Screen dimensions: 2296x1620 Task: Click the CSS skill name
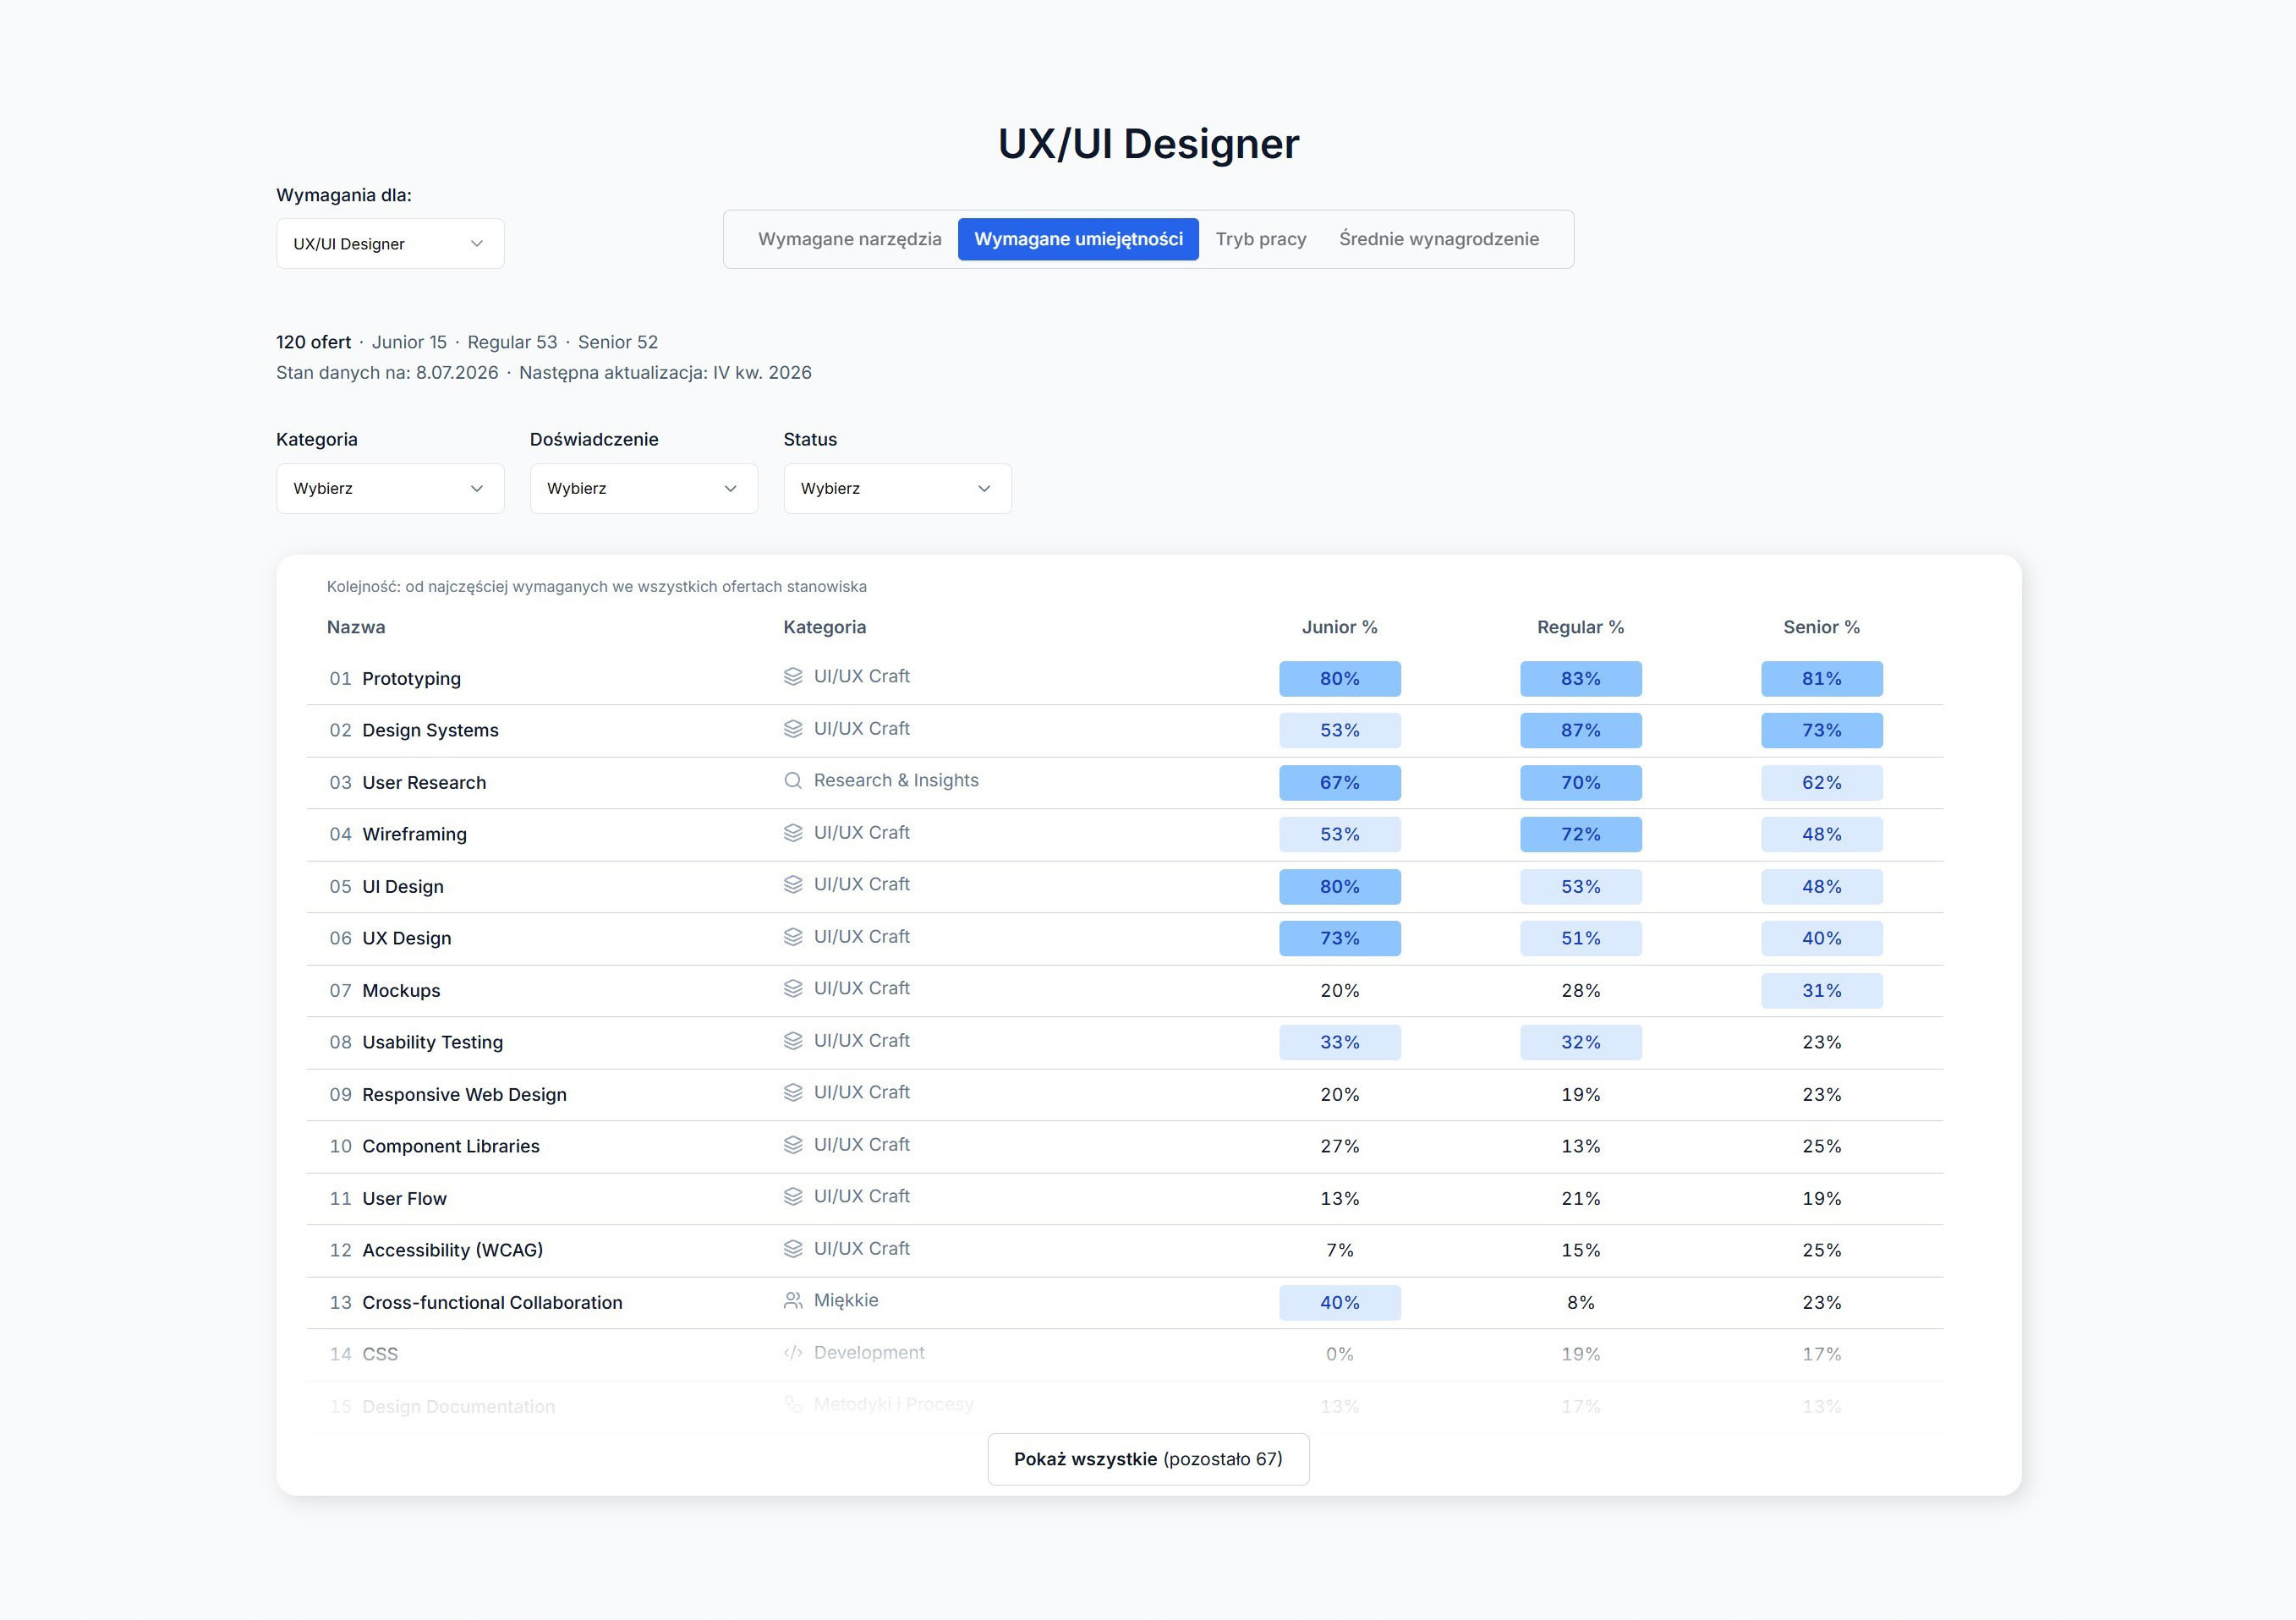click(380, 1354)
